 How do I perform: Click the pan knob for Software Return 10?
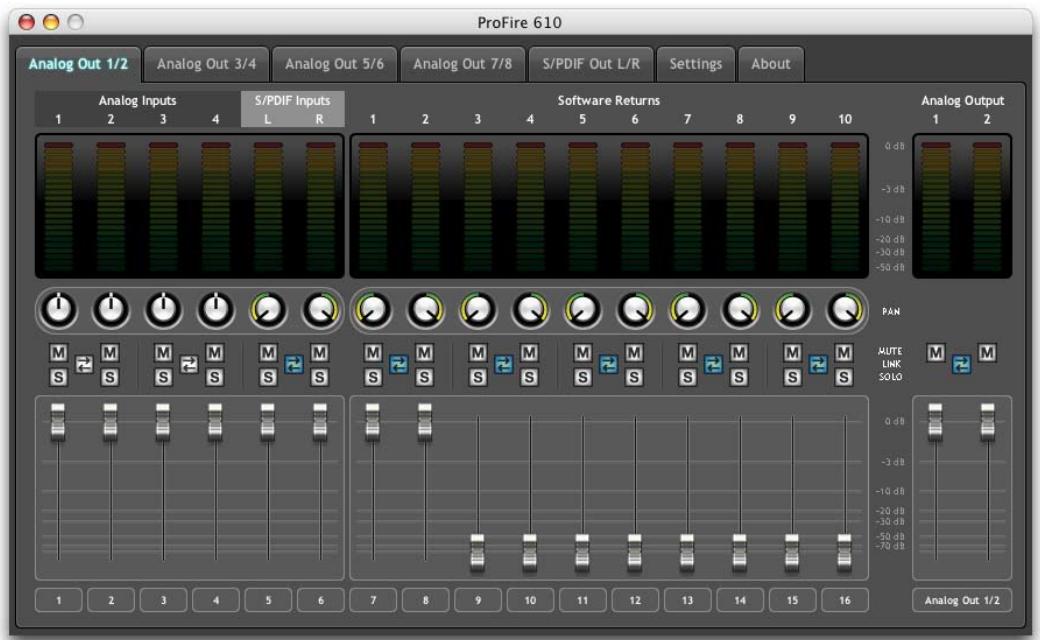[x=845, y=310]
